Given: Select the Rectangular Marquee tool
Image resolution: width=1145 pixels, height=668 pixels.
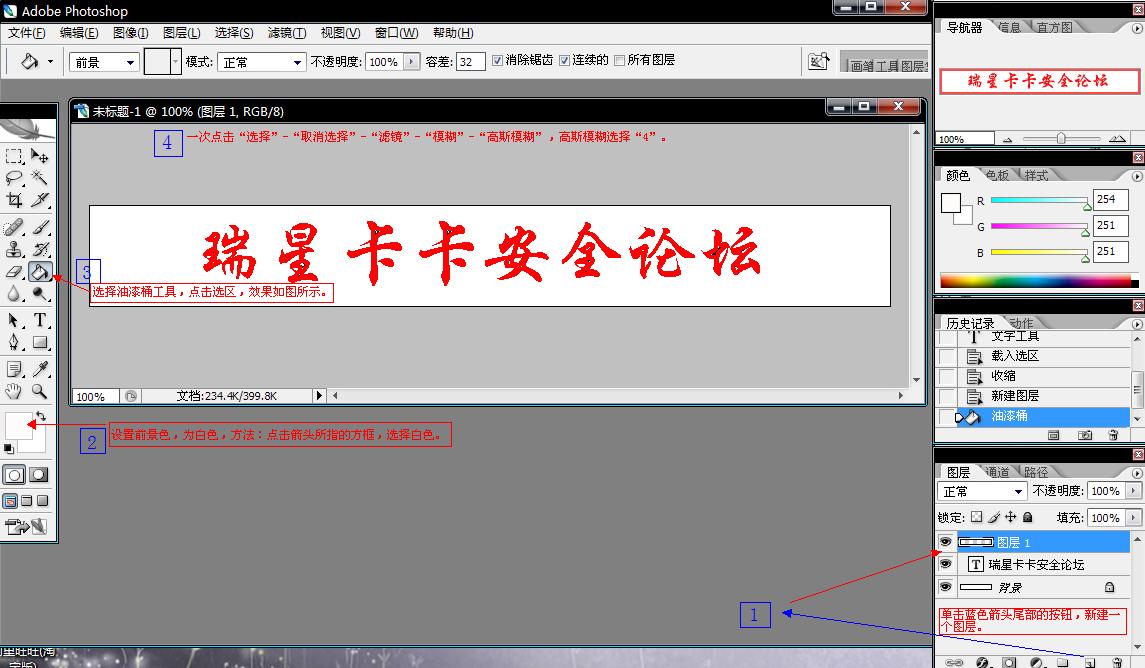Looking at the screenshot, I should click(x=14, y=156).
